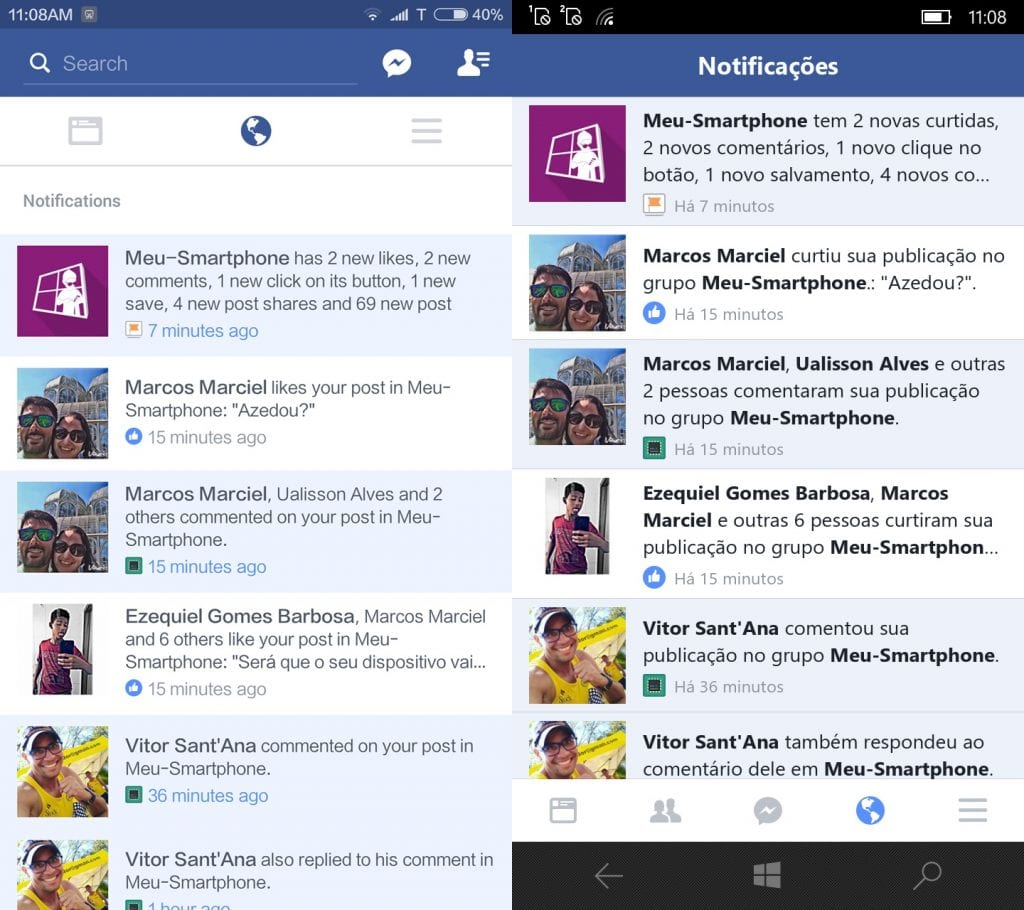Click the "7 minutes ago" timestamp
The width and height of the screenshot is (1024, 910).
click(203, 331)
